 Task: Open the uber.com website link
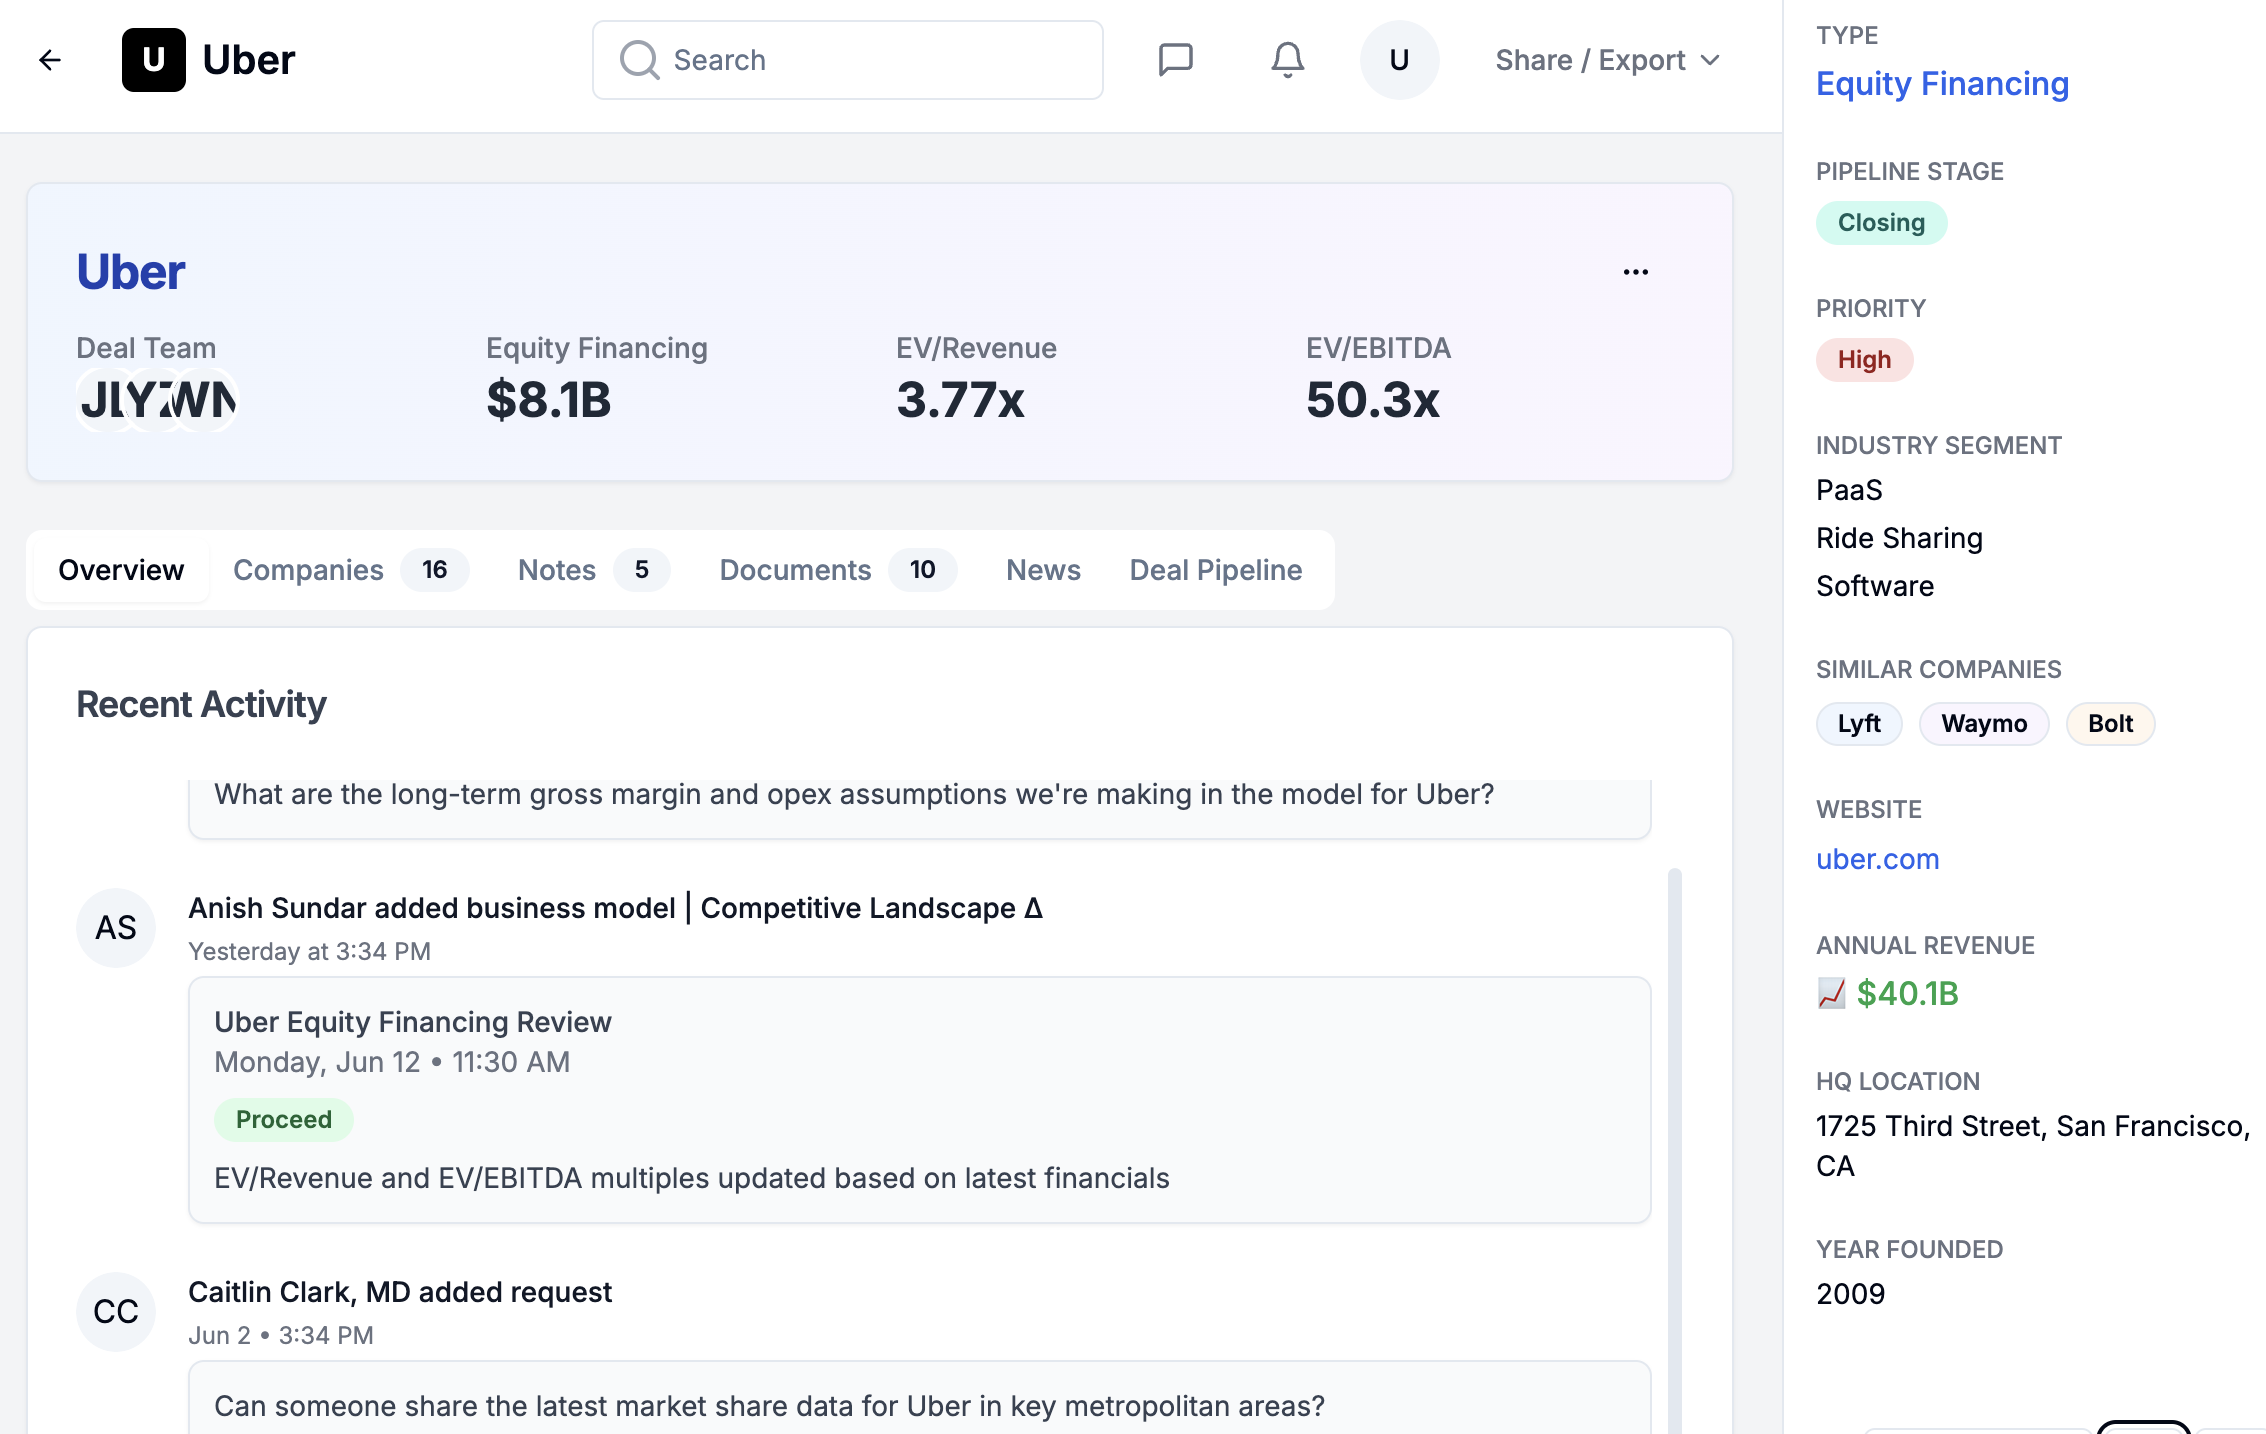(1877, 859)
